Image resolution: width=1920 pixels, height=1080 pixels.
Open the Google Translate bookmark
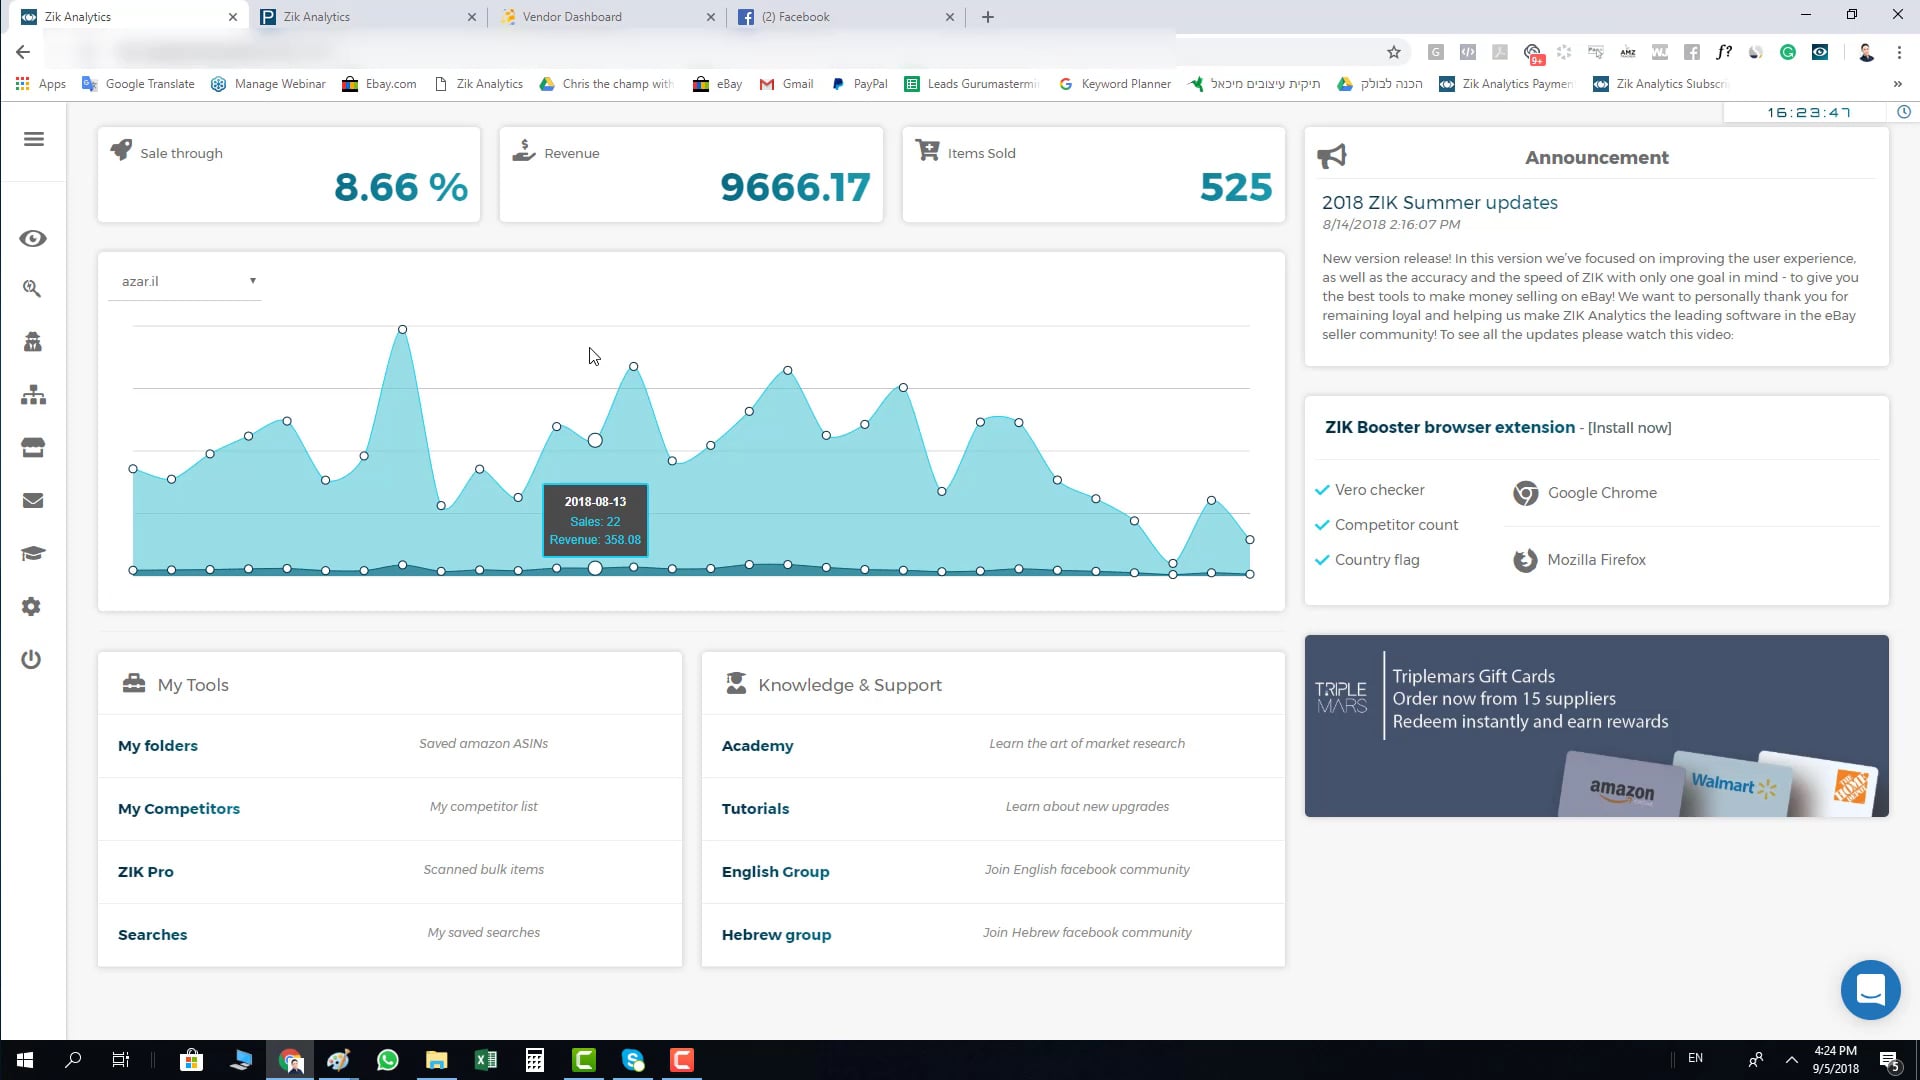[x=138, y=84]
